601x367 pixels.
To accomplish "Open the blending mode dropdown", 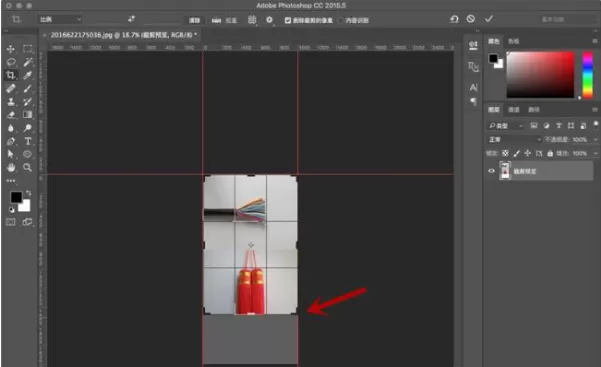I will (514, 139).
